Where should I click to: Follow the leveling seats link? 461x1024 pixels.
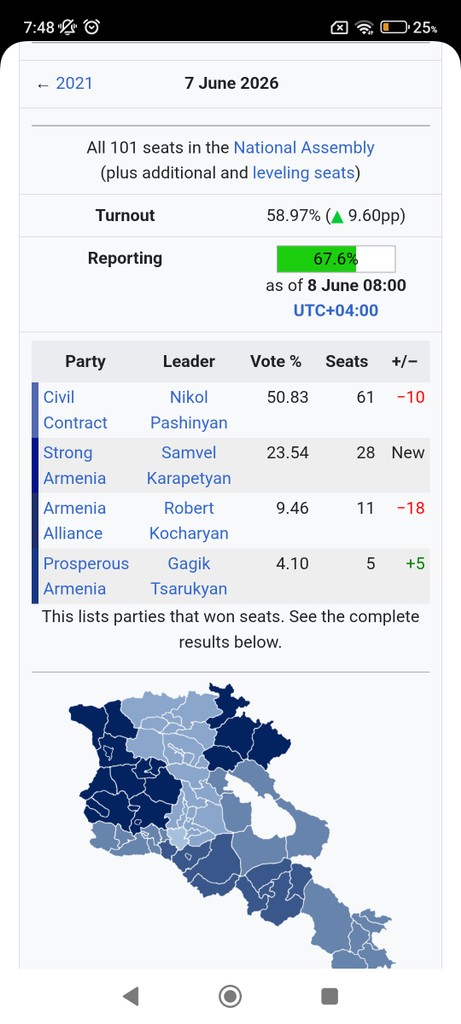coord(303,173)
